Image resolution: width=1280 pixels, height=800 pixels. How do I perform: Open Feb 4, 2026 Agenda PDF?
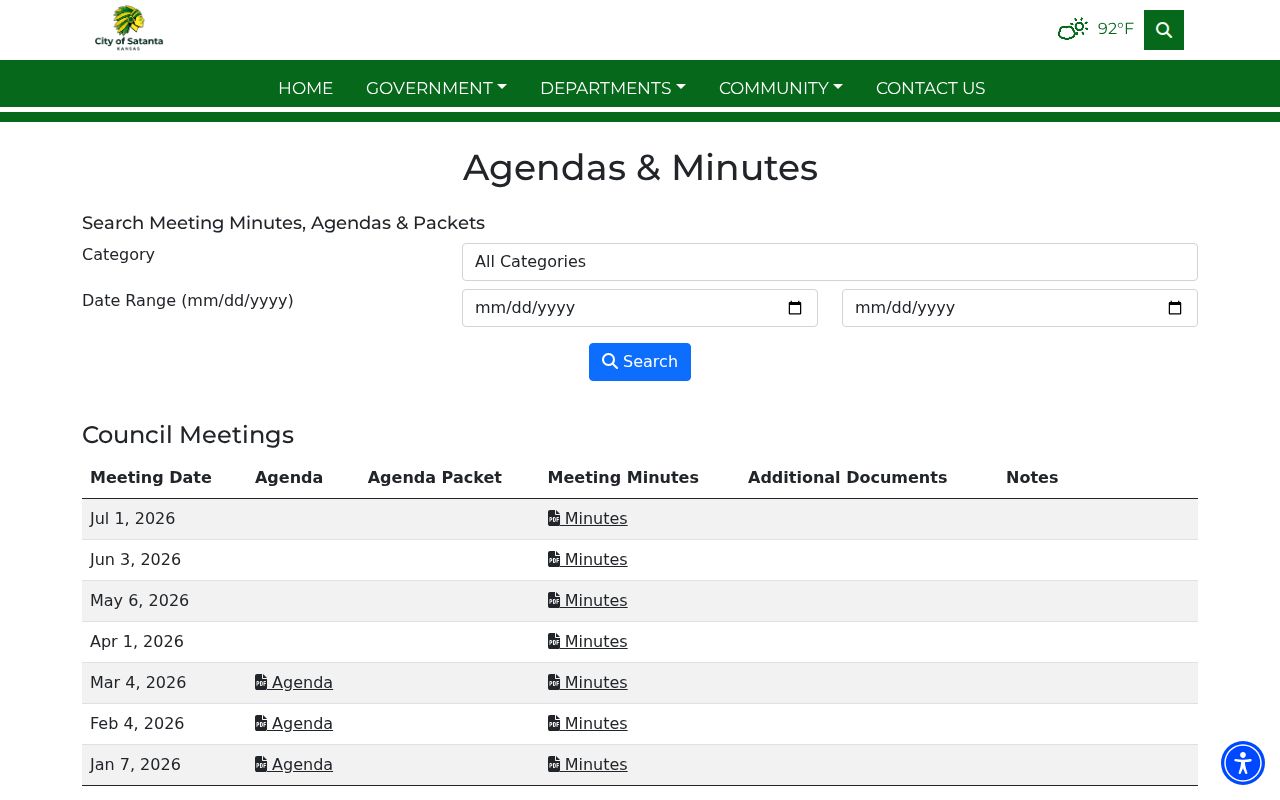294,723
